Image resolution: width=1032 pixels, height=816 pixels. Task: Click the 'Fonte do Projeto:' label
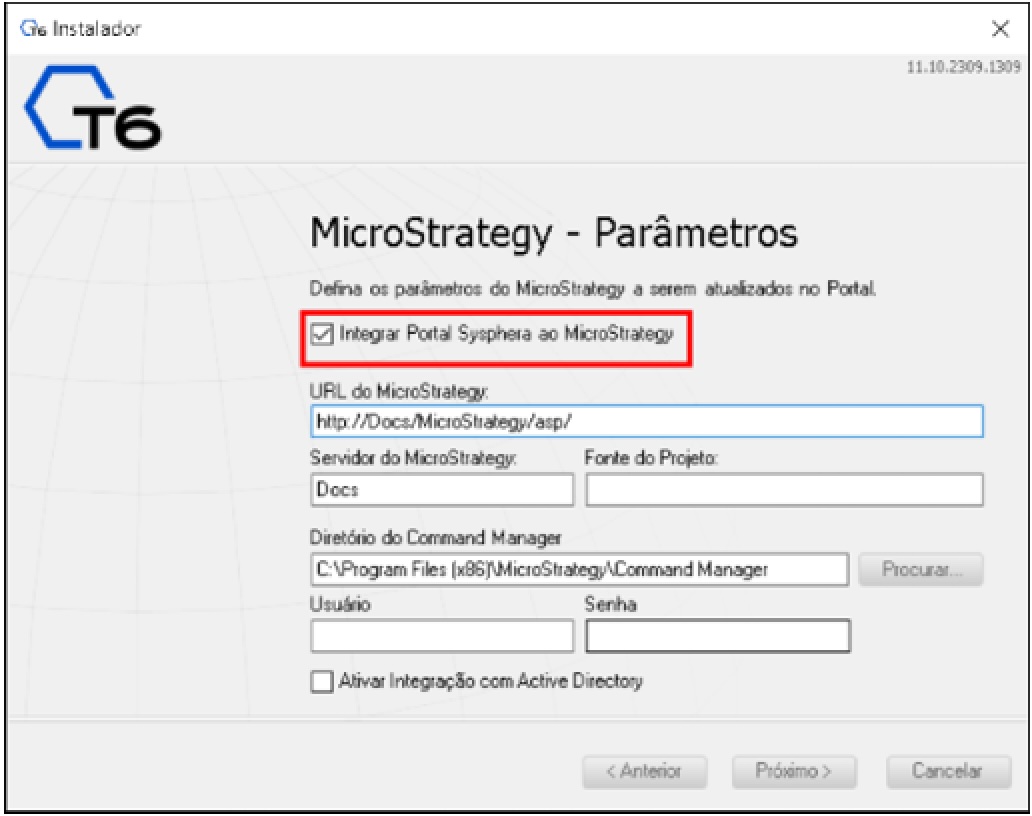click(x=651, y=458)
